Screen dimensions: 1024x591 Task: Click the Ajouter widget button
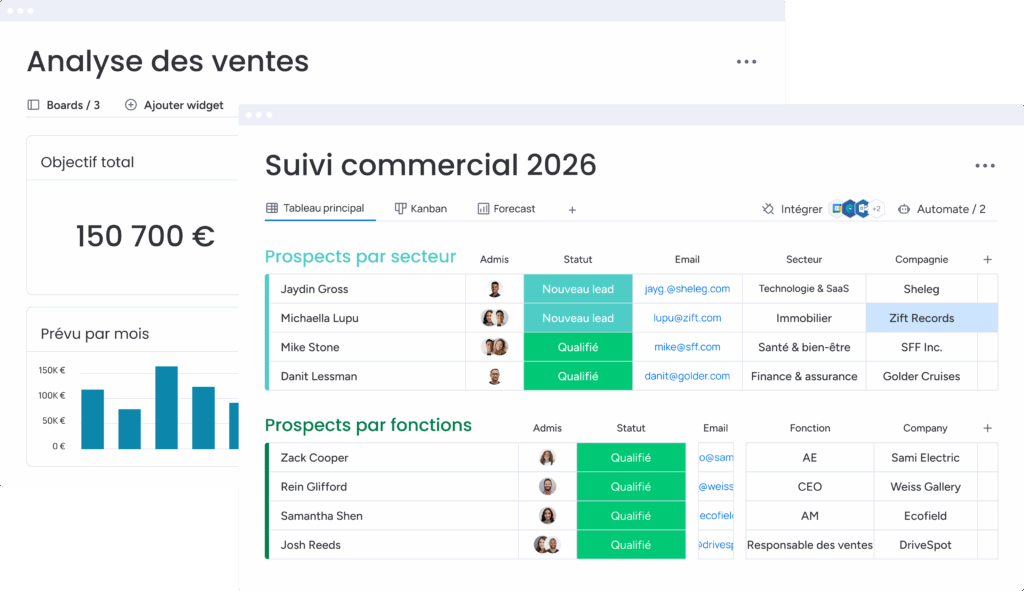click(174, 105)
